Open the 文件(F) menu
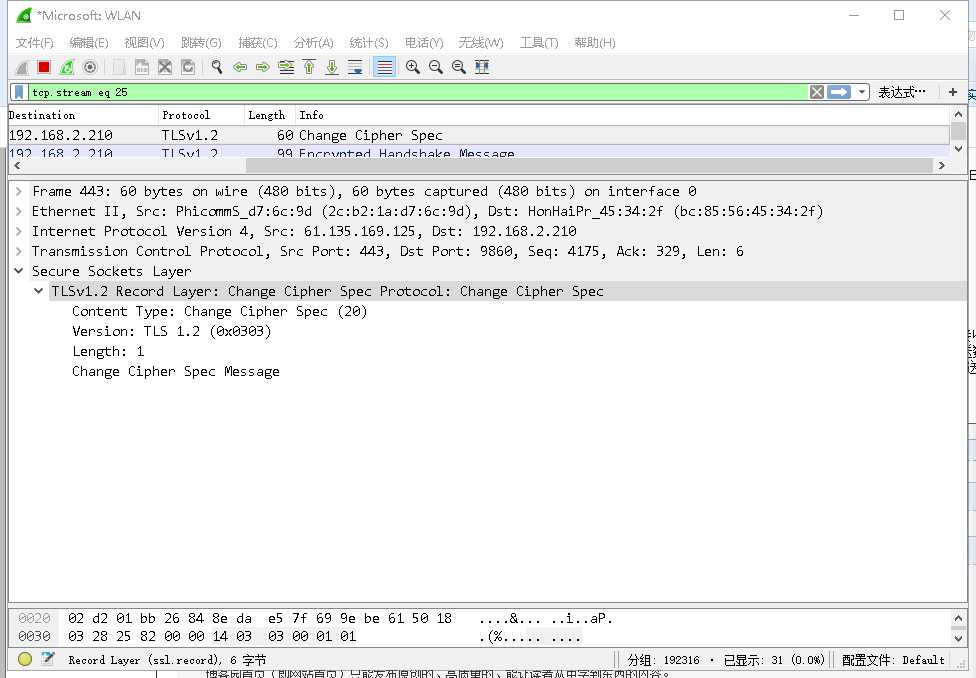Viewport: 976px width, 678px height. 34,42
